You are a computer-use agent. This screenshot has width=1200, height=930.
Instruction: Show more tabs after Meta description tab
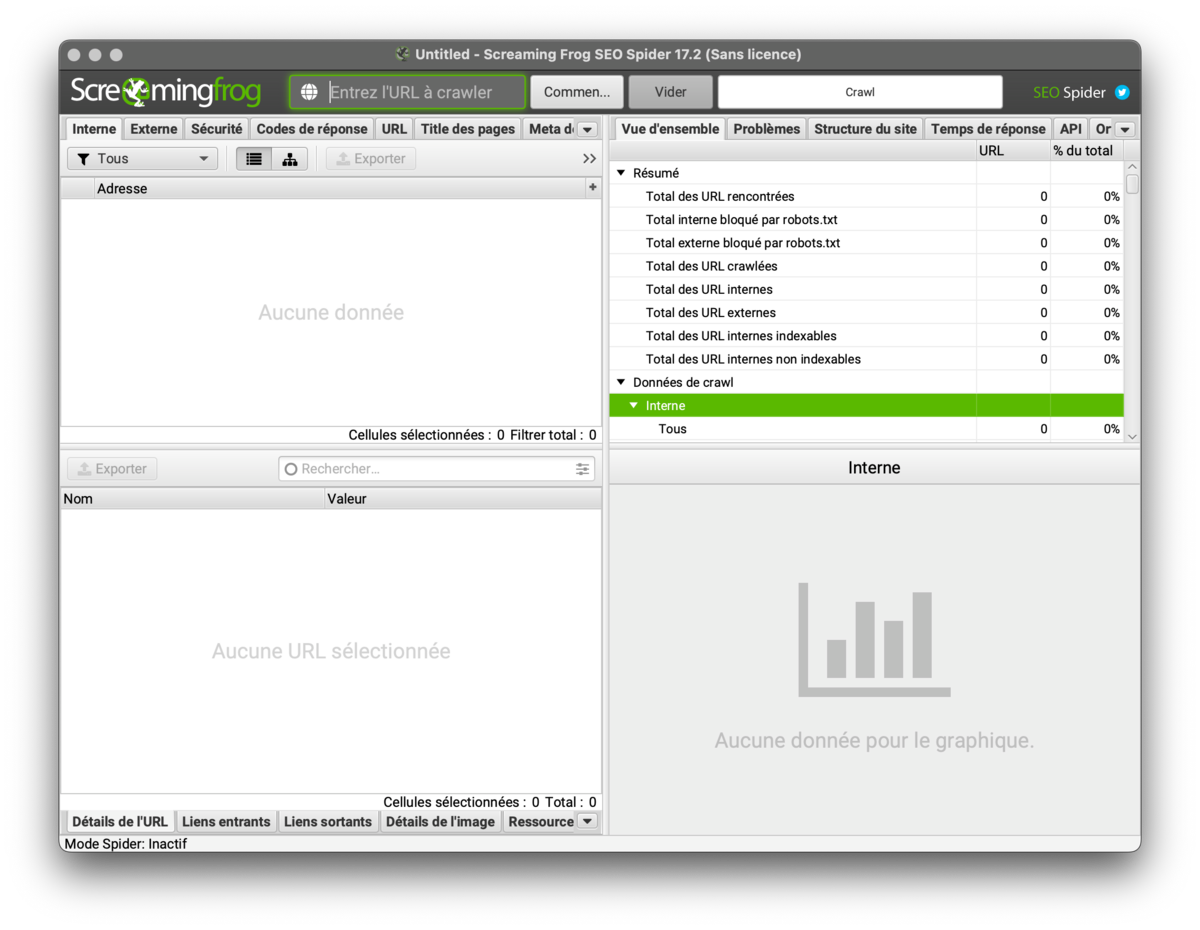click(588, 129)
